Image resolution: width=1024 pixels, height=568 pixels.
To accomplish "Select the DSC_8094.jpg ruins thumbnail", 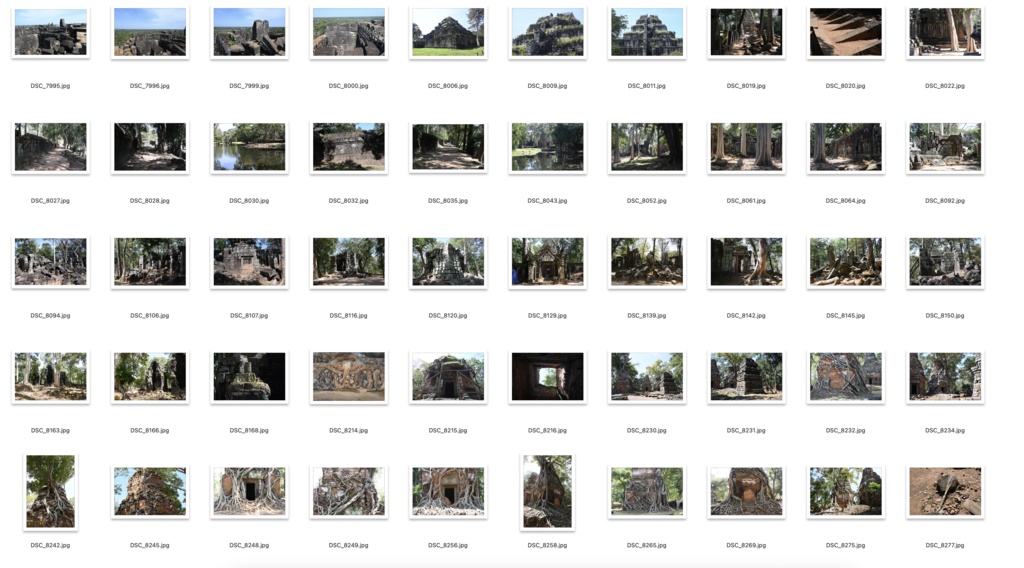I will [x=50, y=262].
